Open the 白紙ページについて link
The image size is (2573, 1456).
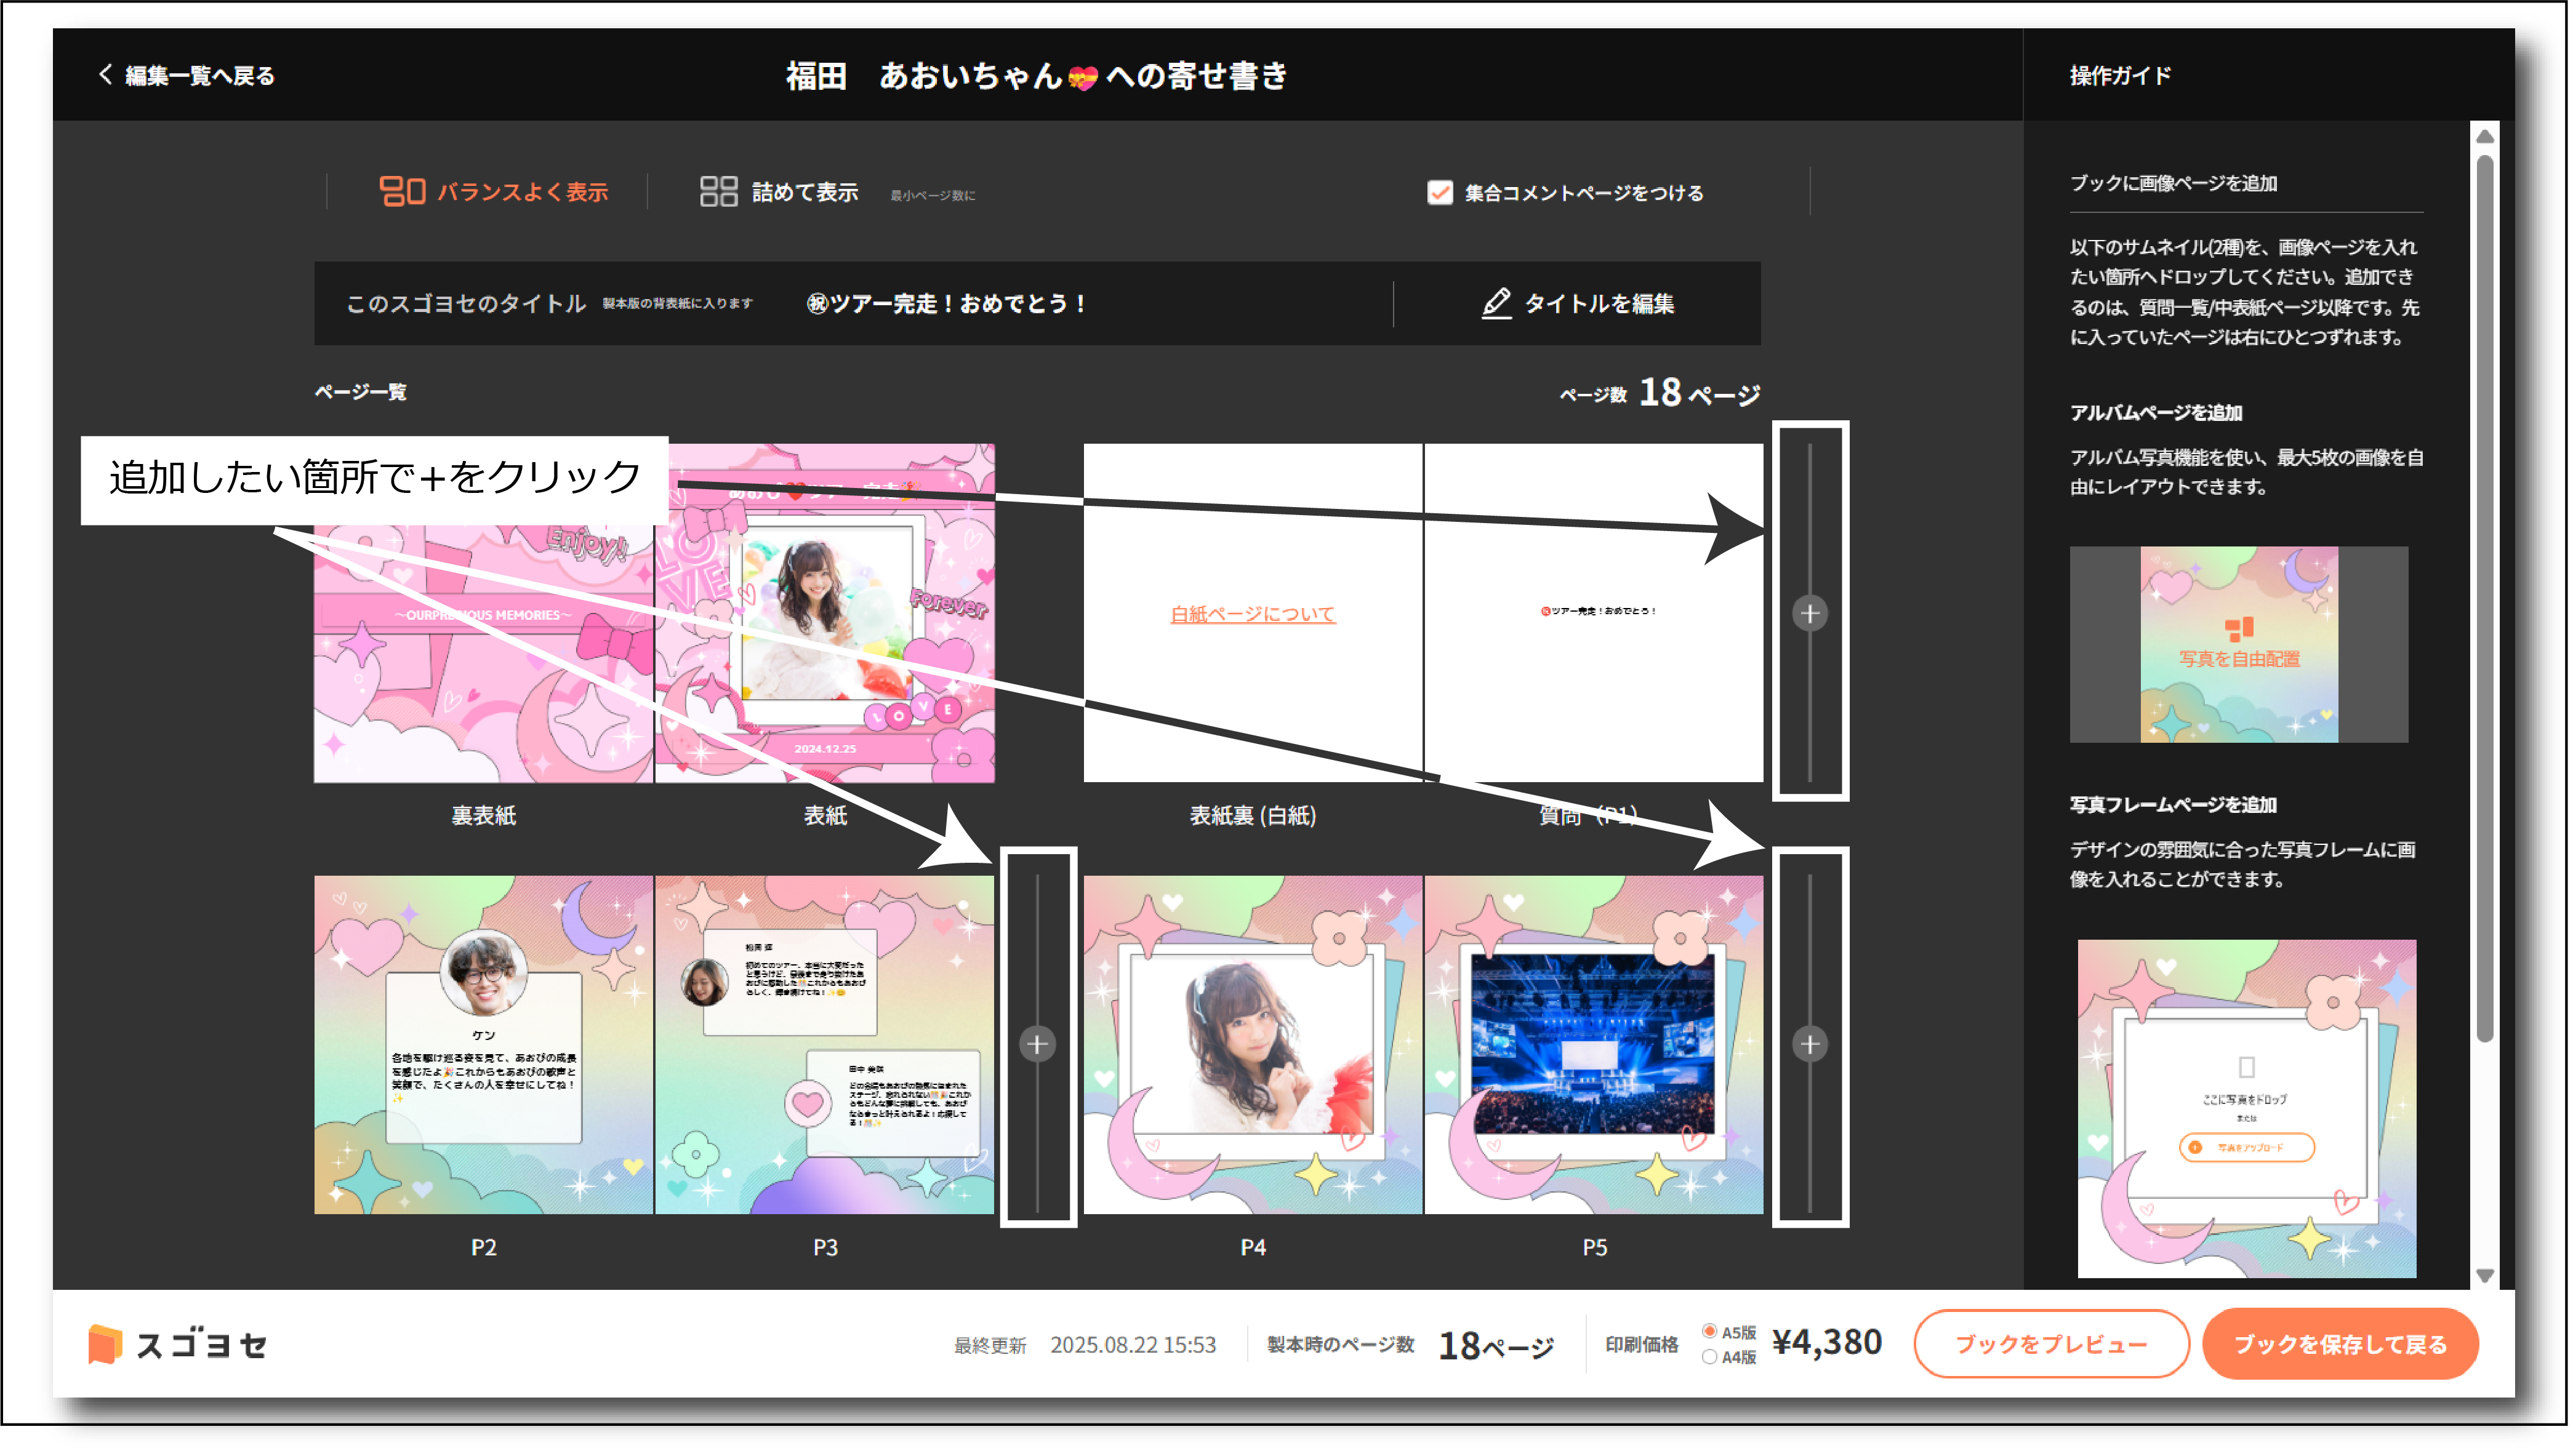(1252, 614)
